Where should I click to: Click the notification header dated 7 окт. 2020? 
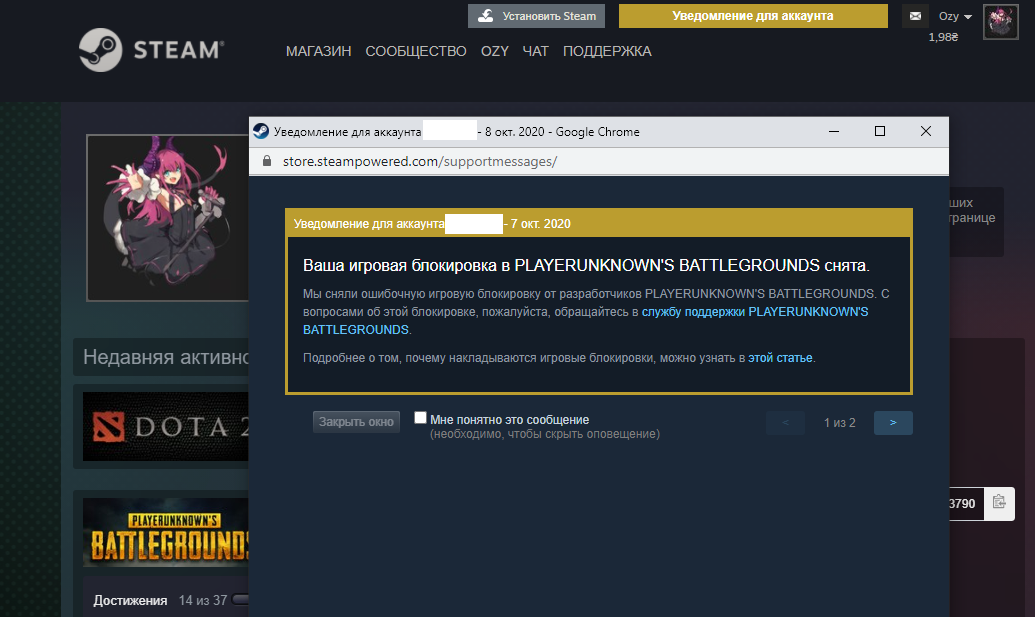[x=599, y=224]
